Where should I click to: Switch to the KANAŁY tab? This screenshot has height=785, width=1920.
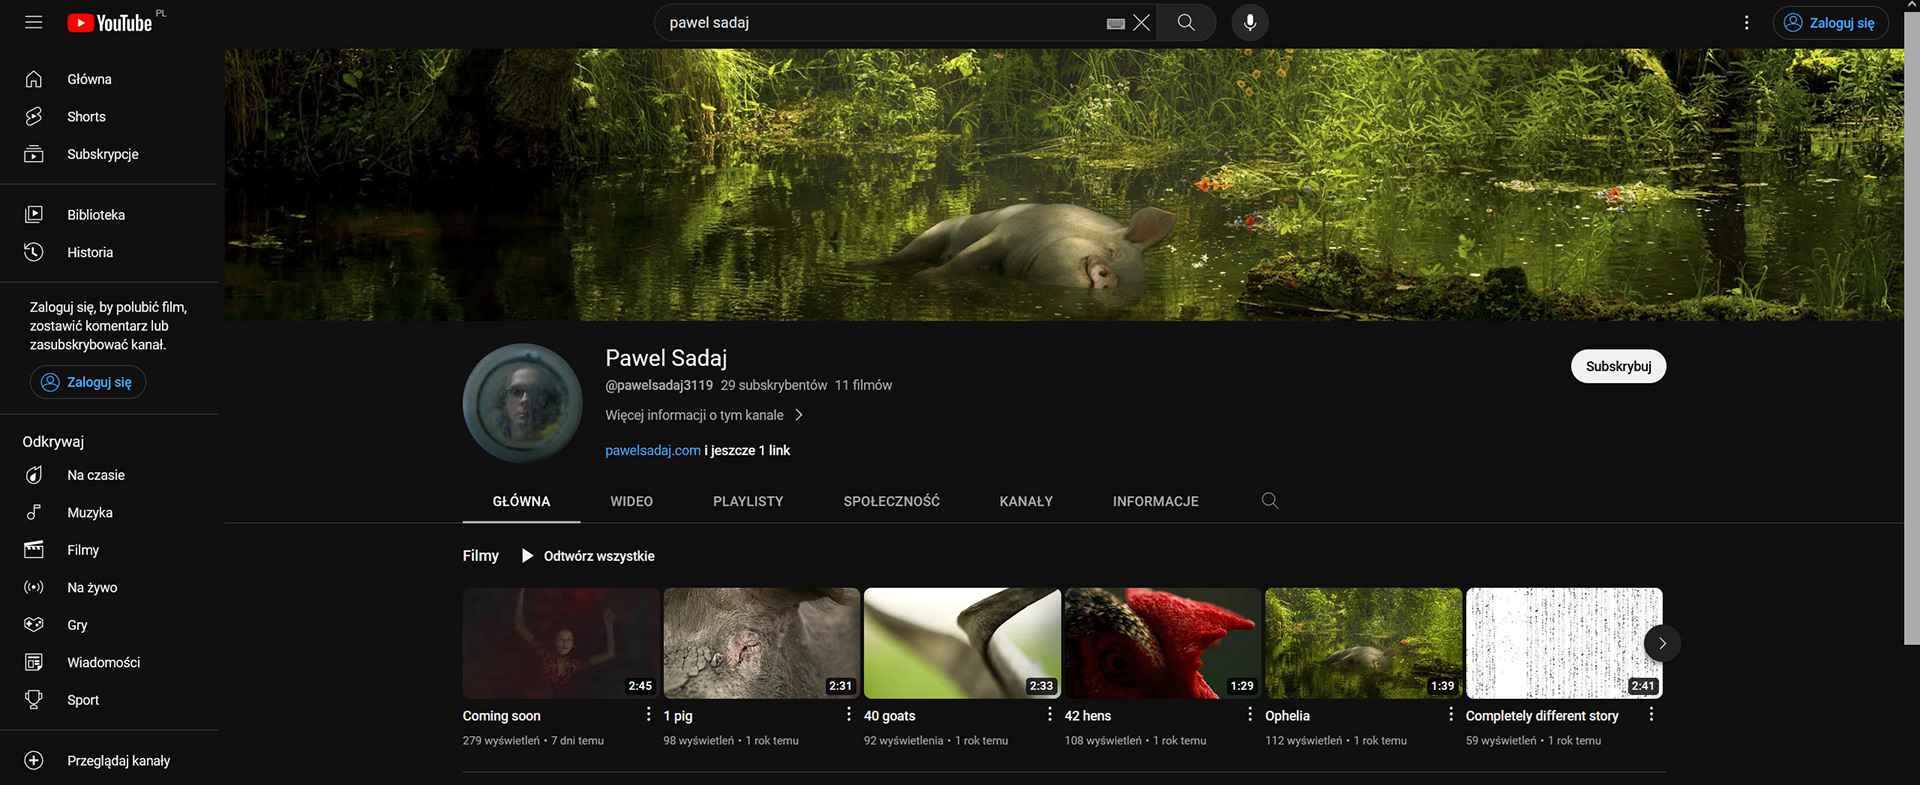1026,501
